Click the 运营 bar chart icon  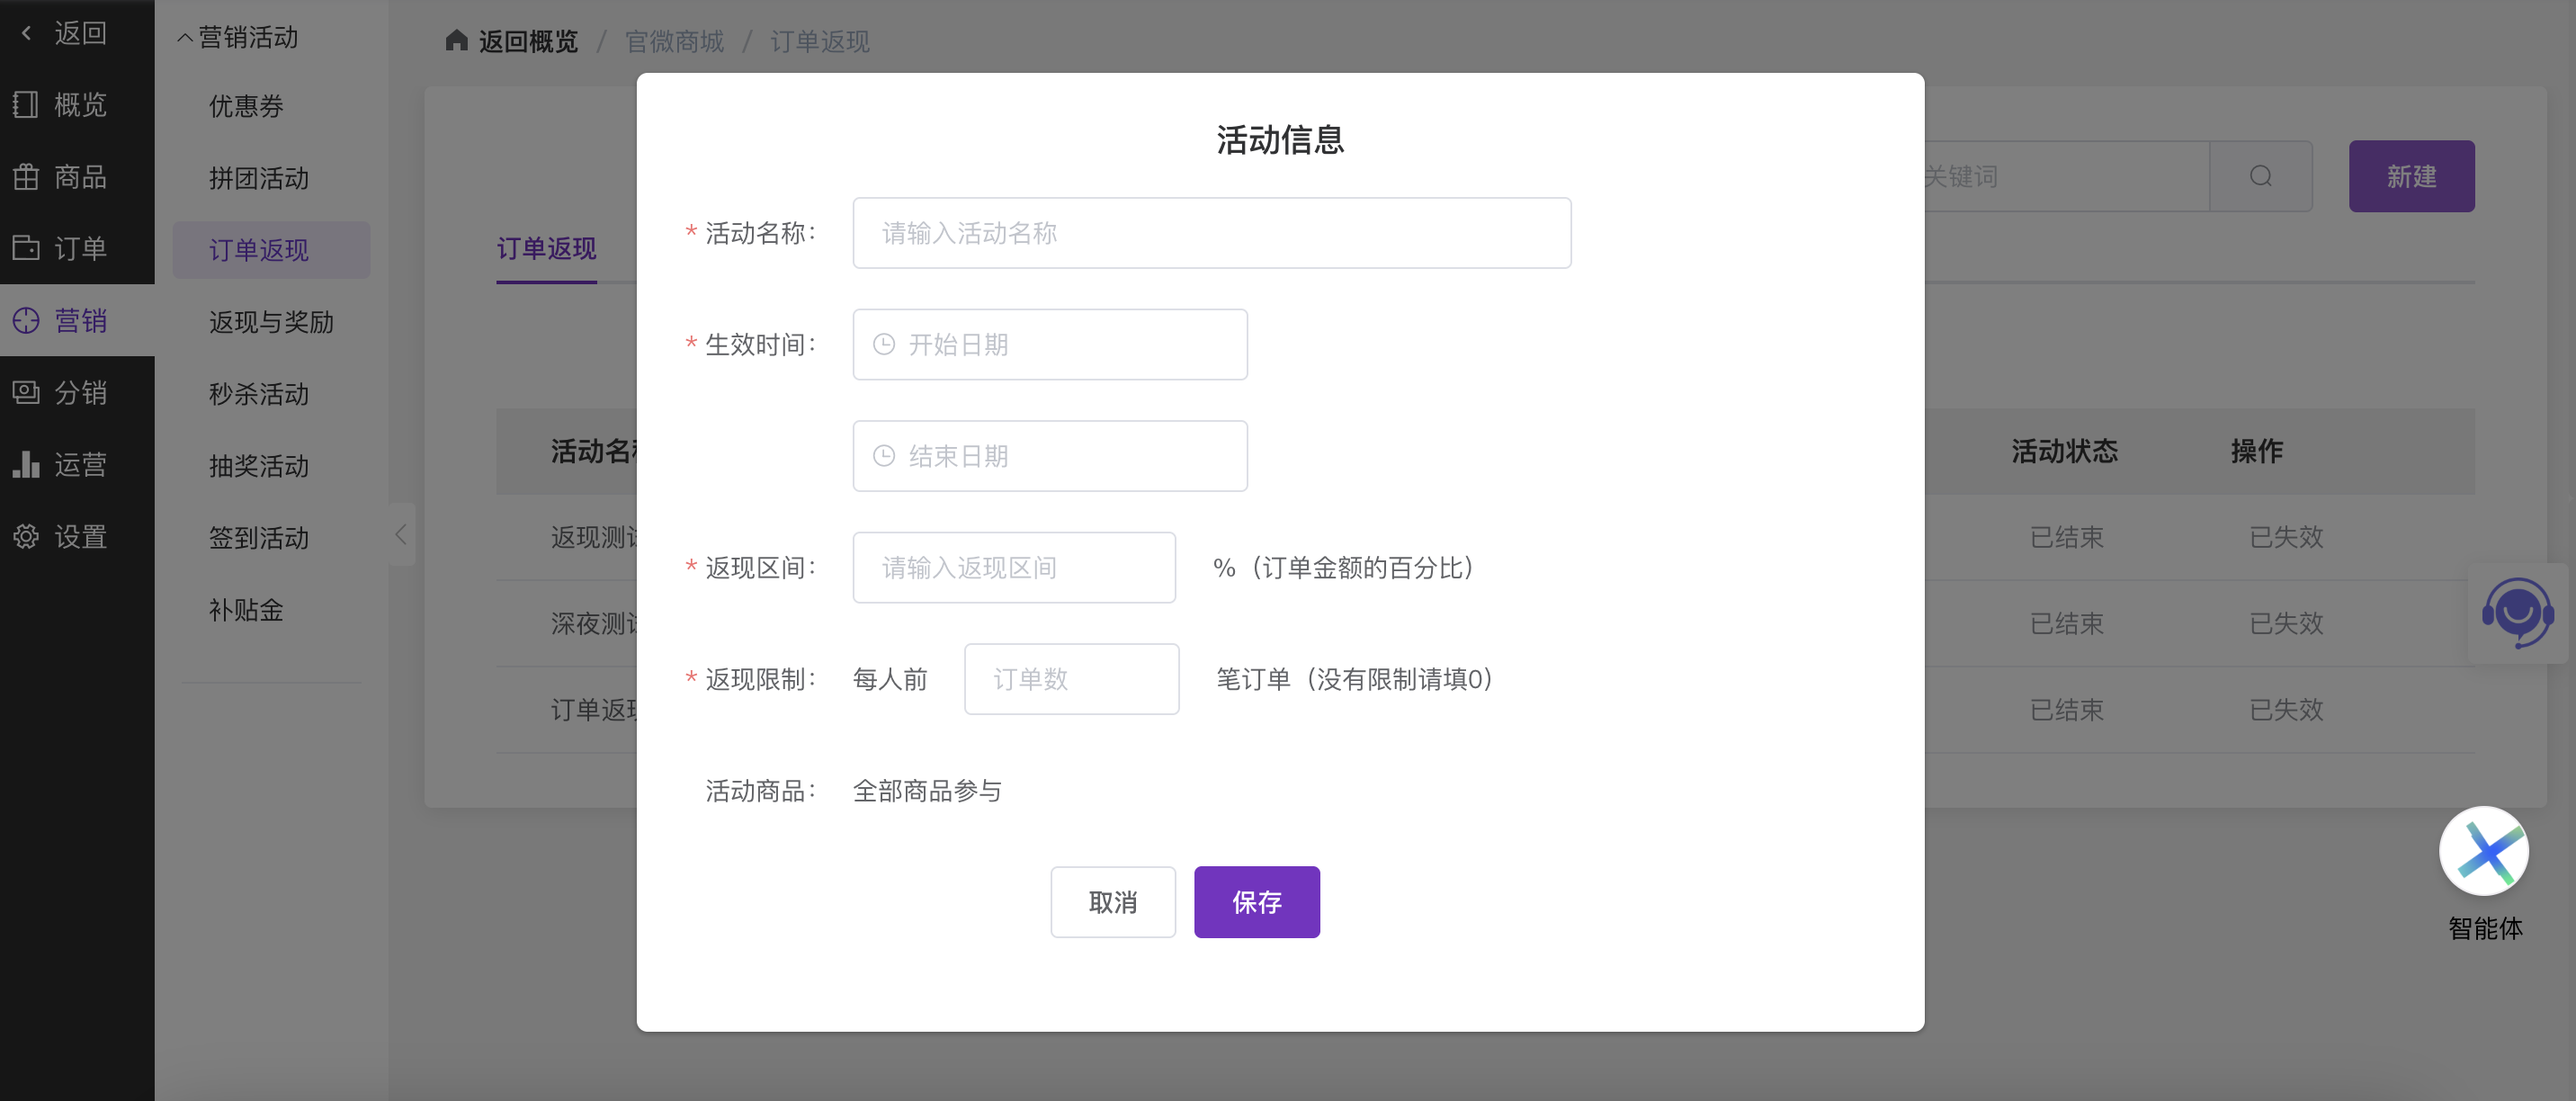tap(26, 464)
